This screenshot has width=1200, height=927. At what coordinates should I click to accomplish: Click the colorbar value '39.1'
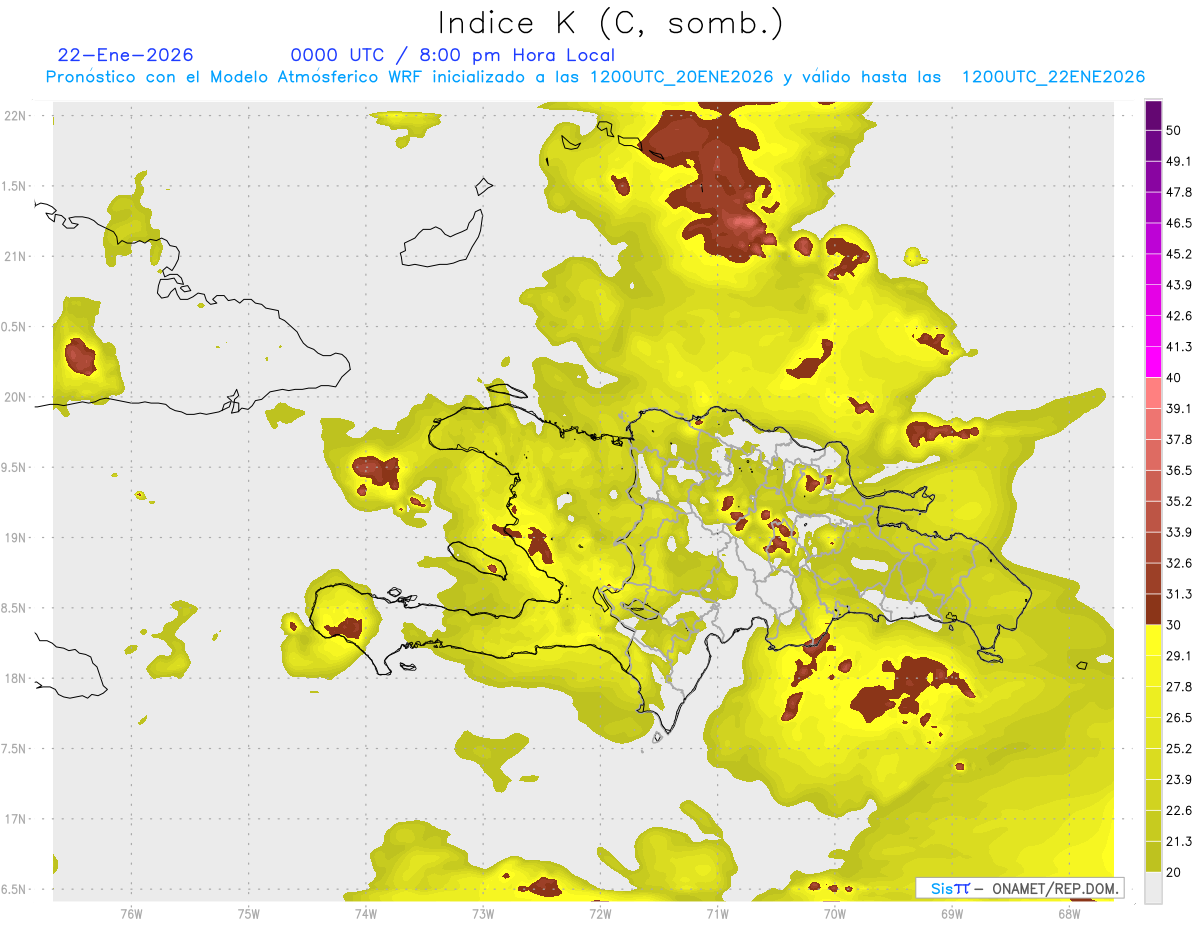(x=1178, y=408)
